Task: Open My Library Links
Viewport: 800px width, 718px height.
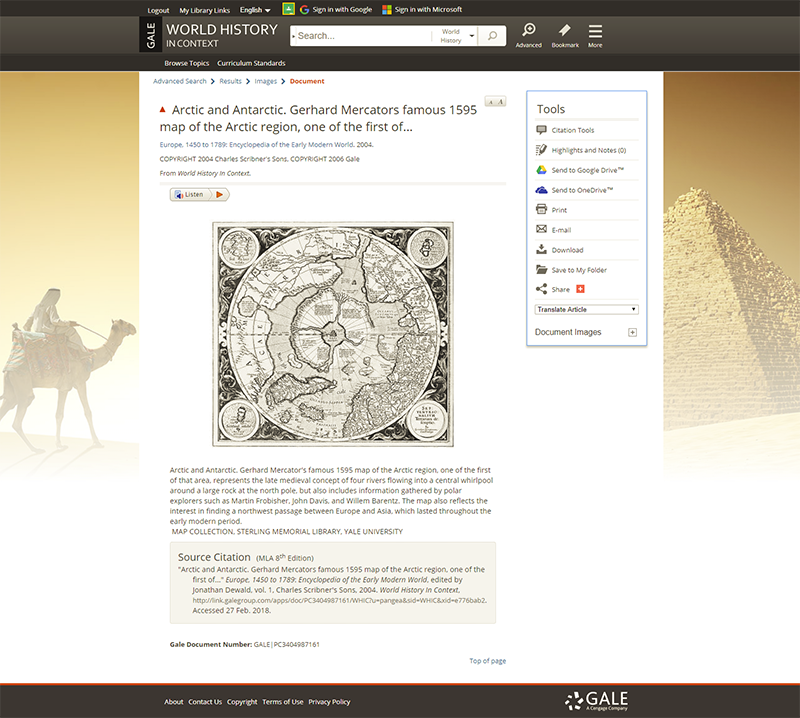Action: click(x=205, y=10)
